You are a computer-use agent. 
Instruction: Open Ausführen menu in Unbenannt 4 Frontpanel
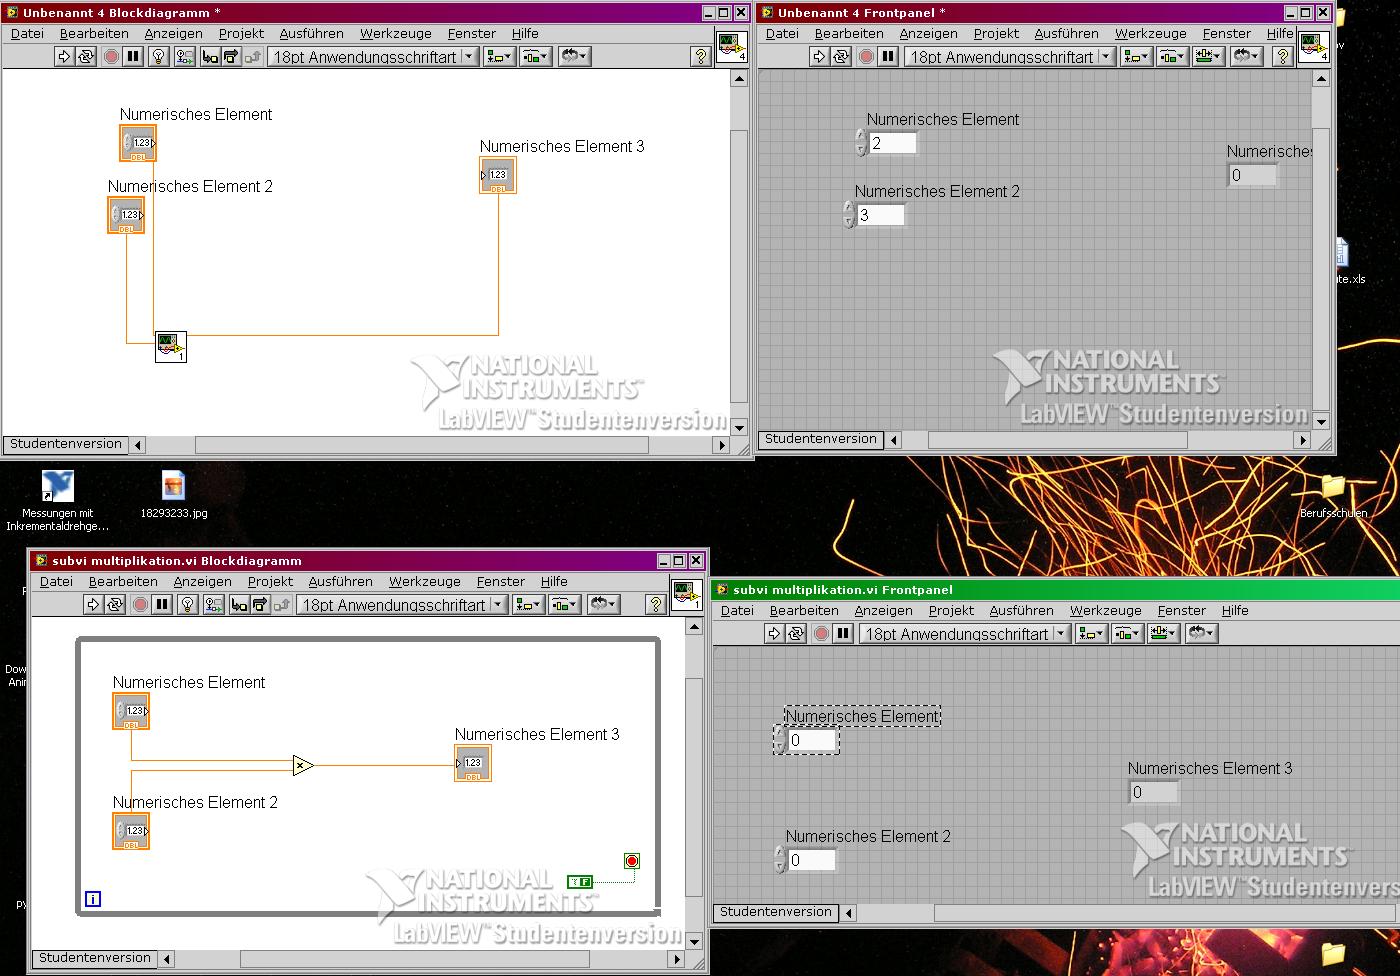(1066, 33)
